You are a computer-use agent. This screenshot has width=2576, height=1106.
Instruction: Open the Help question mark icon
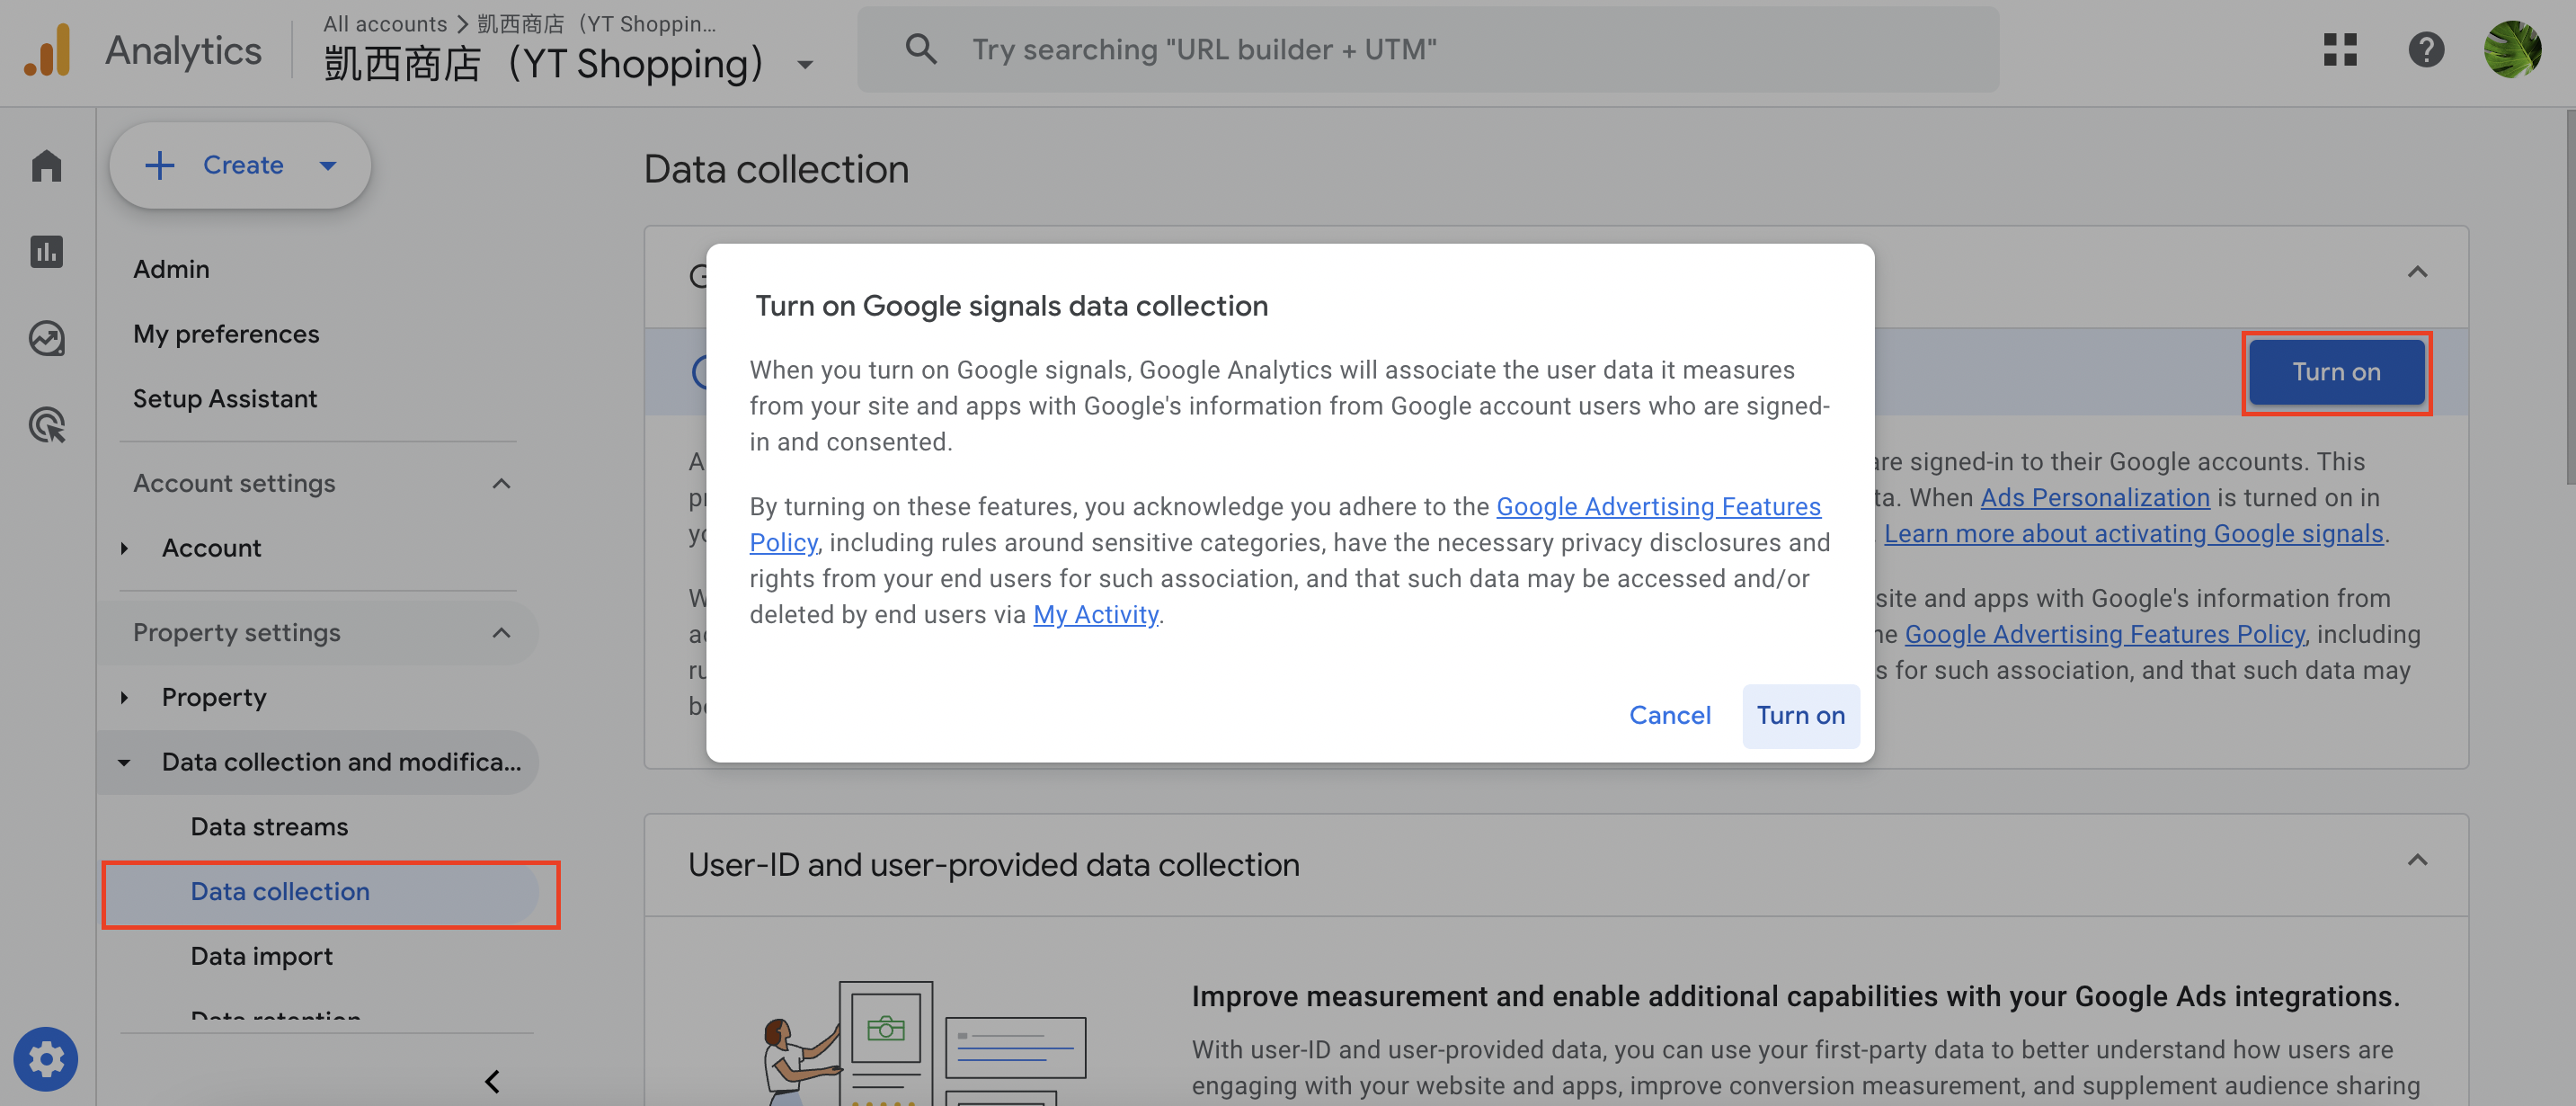pos(2426,49)
